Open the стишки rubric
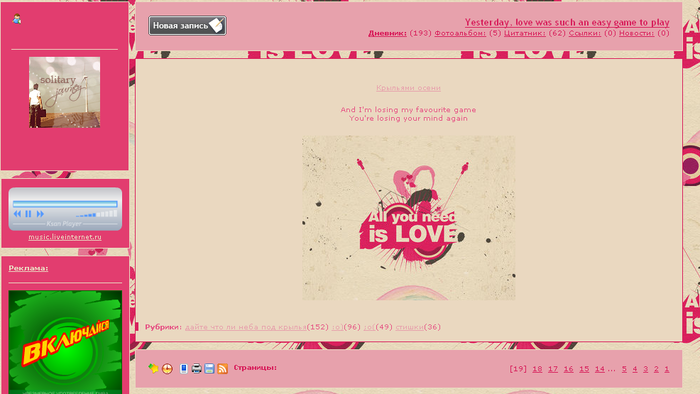Image resolution: width=700 pixels, height=394 pixels. click(409, 327)
